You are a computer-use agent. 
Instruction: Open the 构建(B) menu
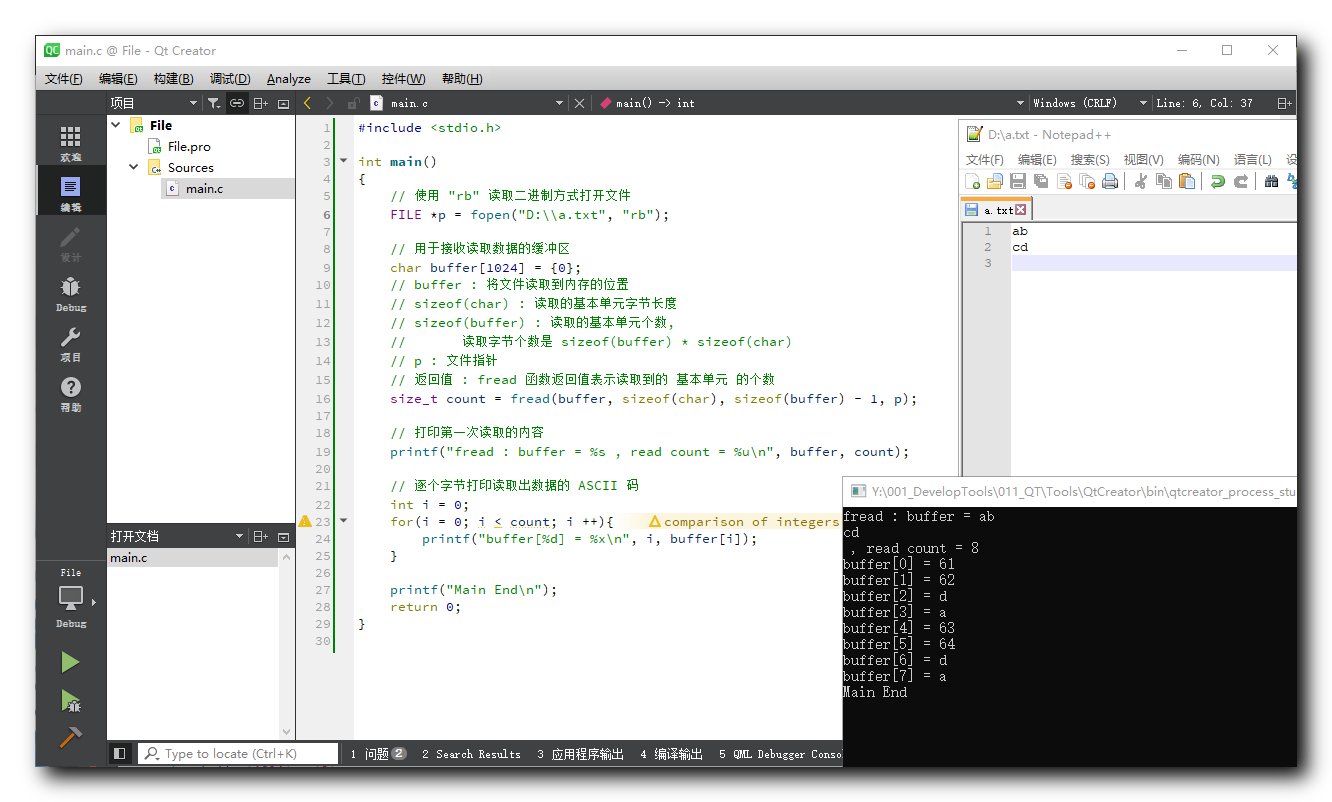[173, 79]
